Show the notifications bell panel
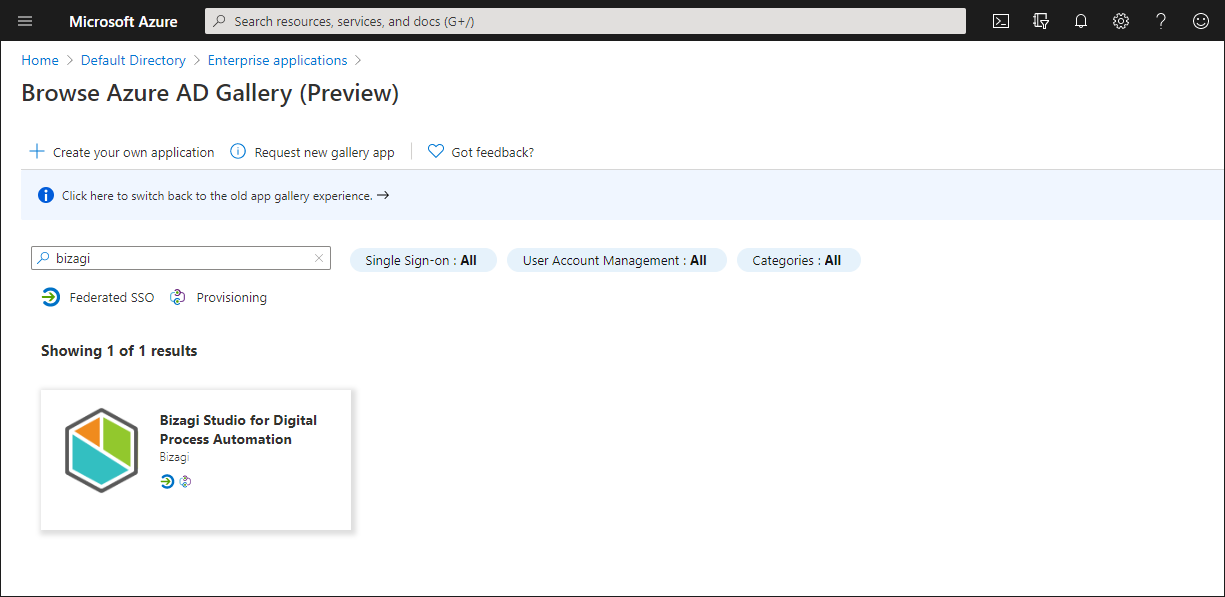 (1081, 21)
